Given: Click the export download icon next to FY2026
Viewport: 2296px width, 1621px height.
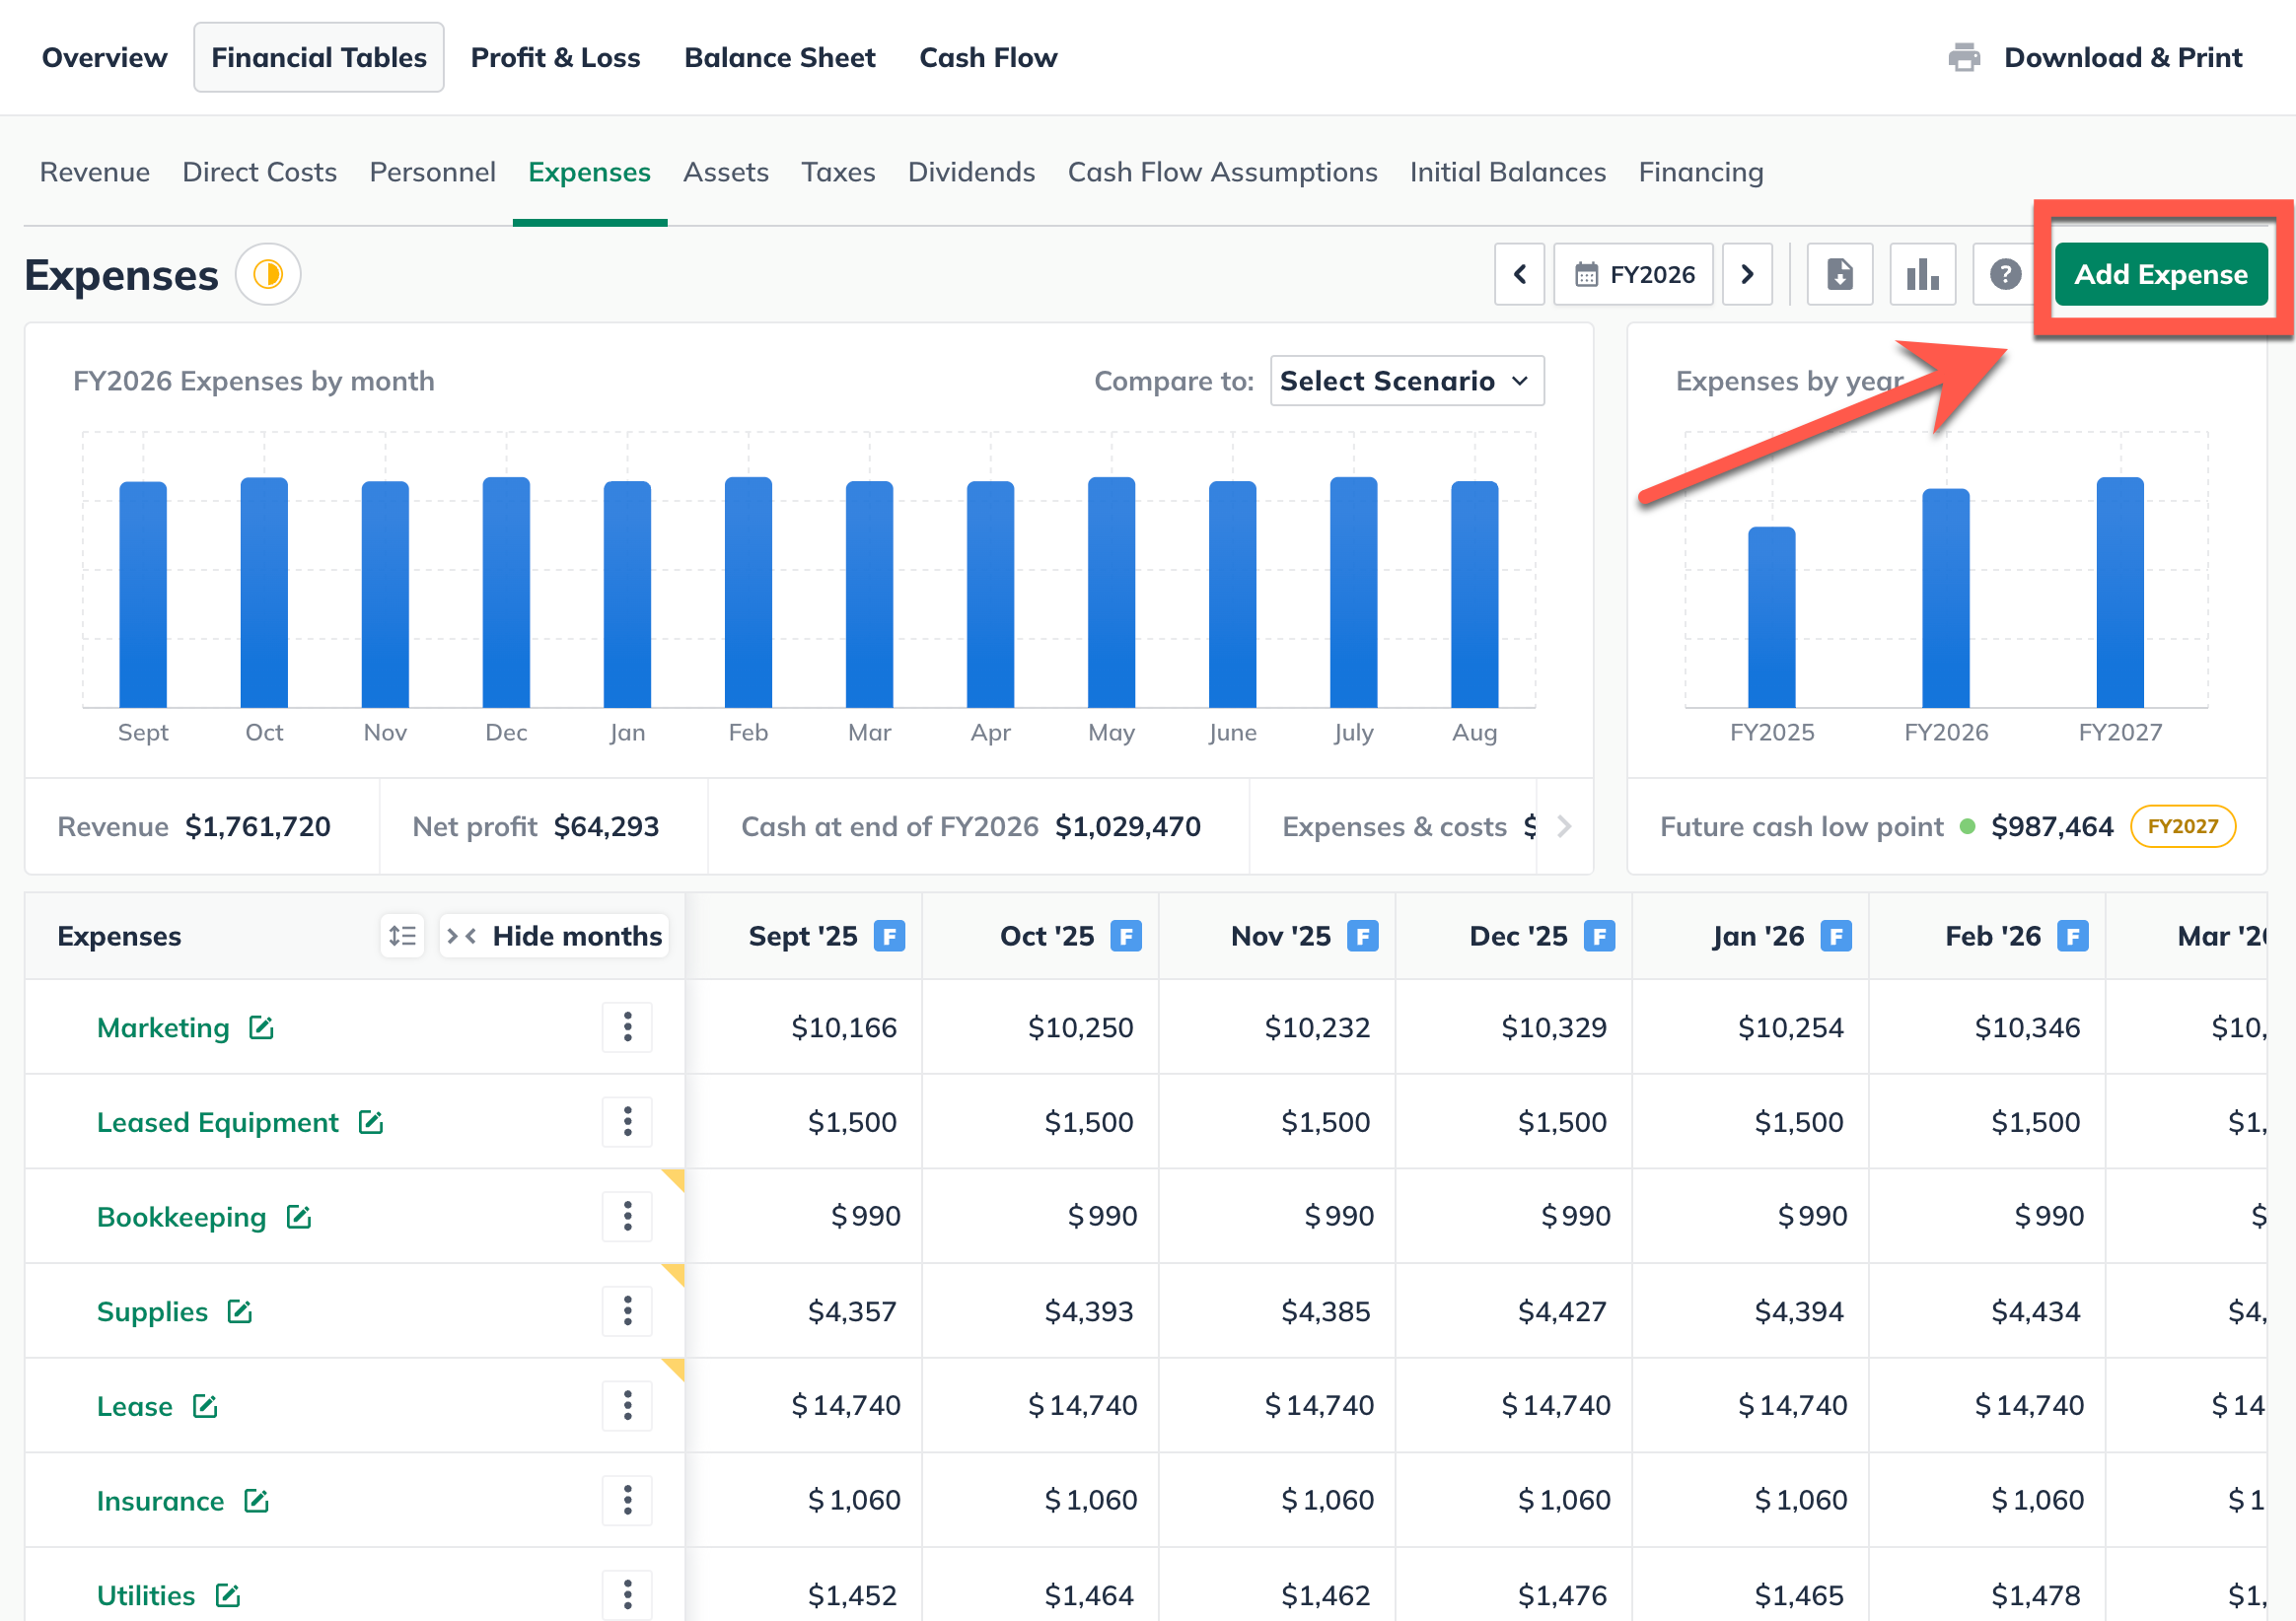Looking at the screenshot, I should click(1839, 274).
